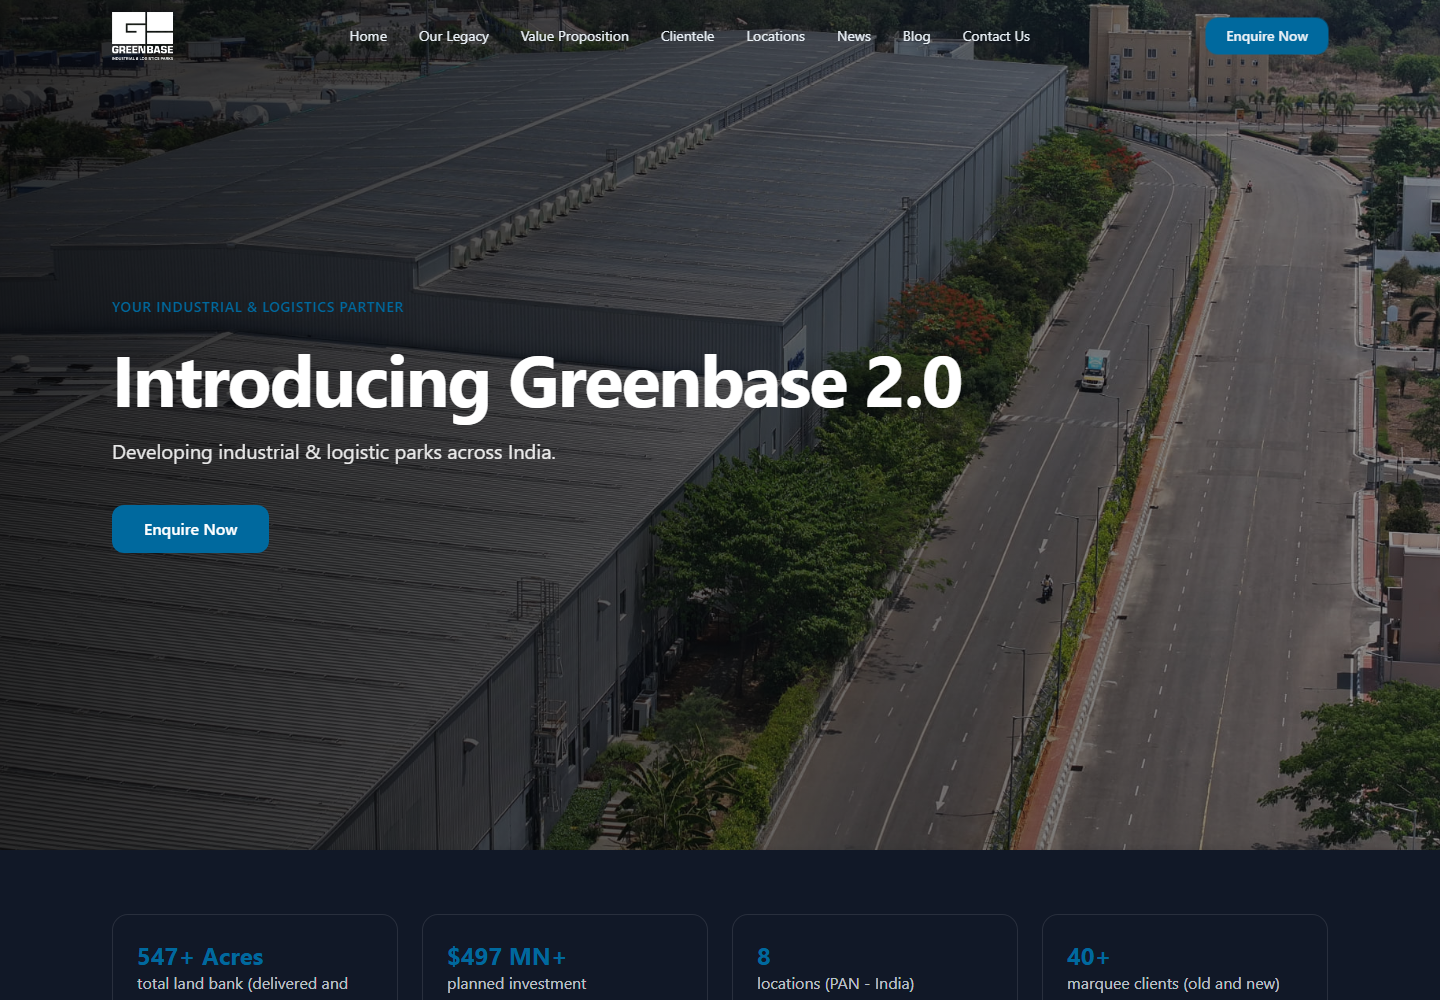Select the '547+ Acres' stat card

(255, 957)
